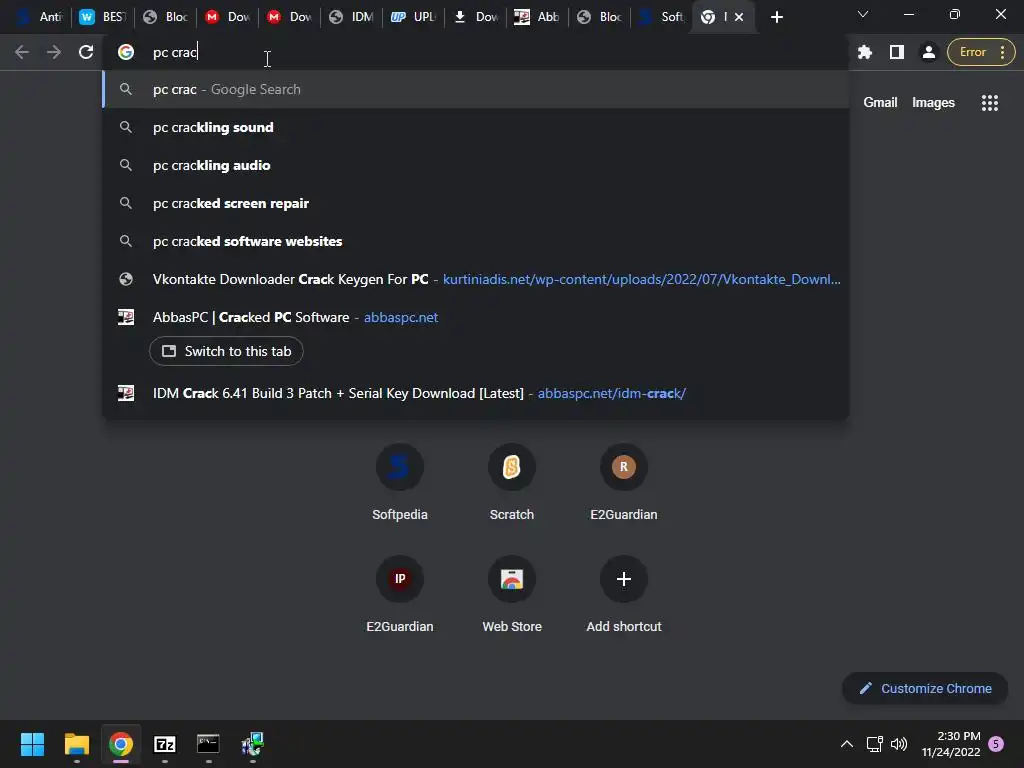Select 'pc crac - Google Search' suggestion
Image resolution: width=1024 pixels, height=768 pixels.
tap(476, 89)
